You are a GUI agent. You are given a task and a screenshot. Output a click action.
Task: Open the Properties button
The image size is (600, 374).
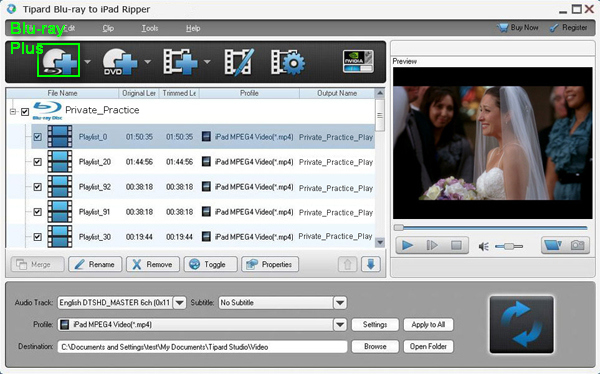pos(270,264)
